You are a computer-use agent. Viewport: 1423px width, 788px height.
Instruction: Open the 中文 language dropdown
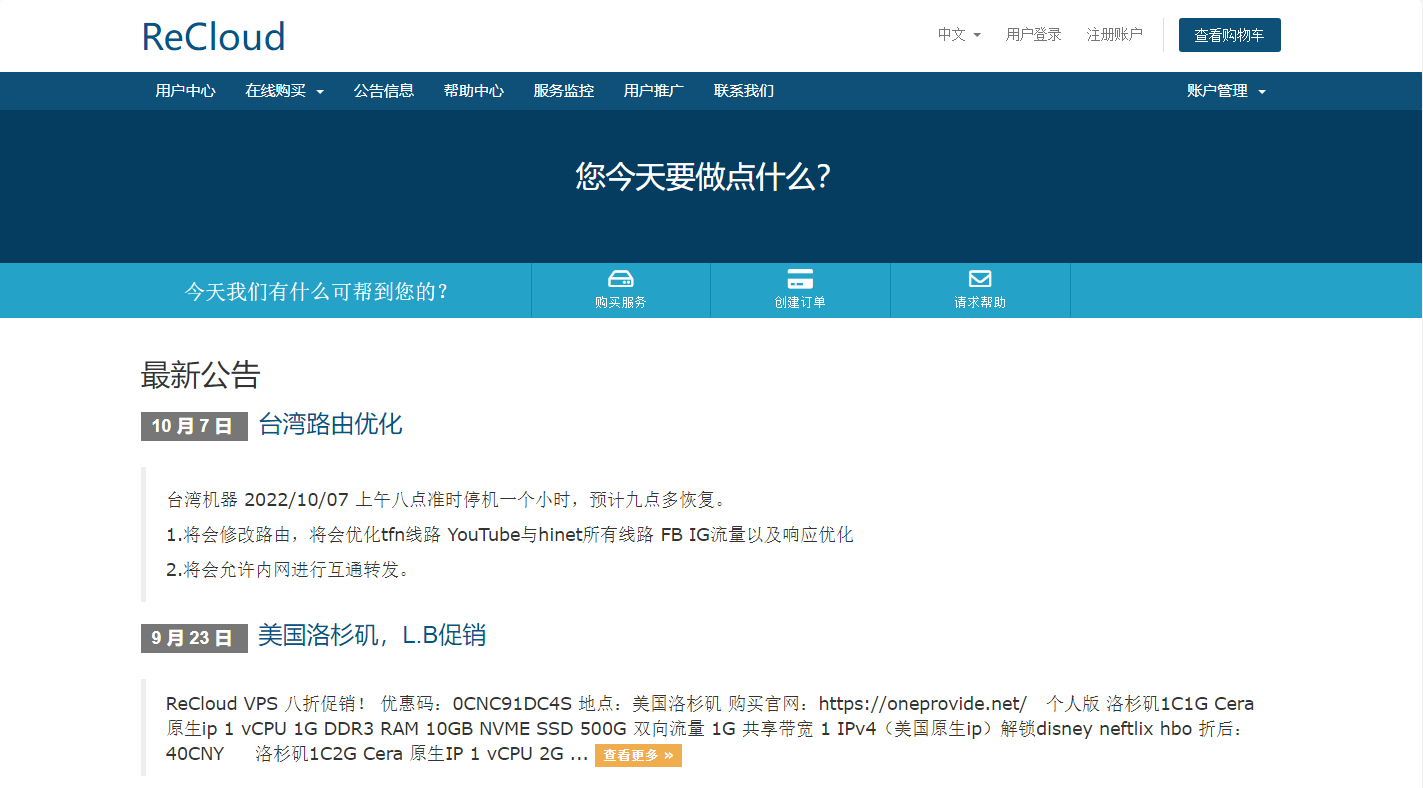pyautogui.click(x=958, y=34)
